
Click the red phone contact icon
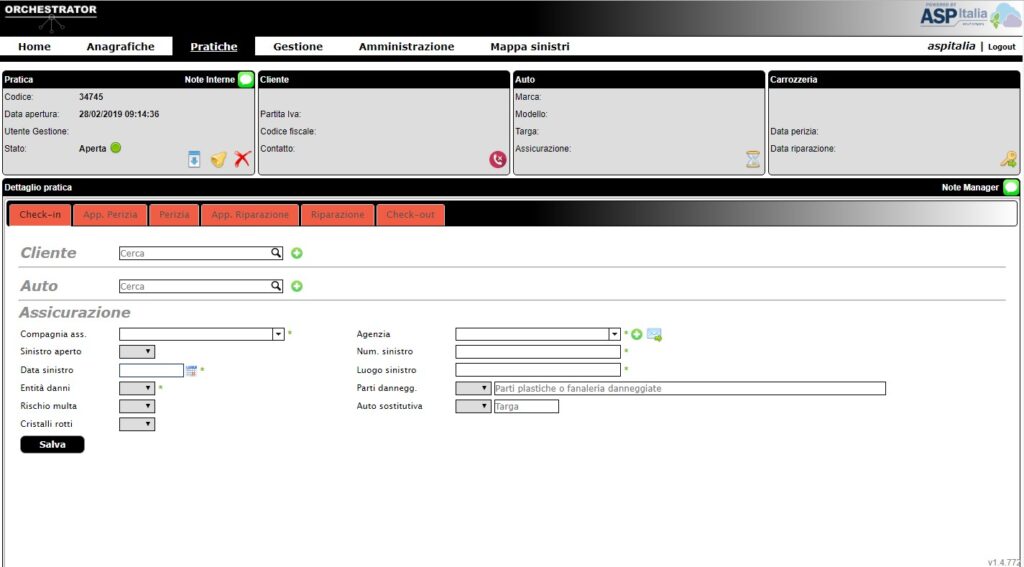[498, 159]
